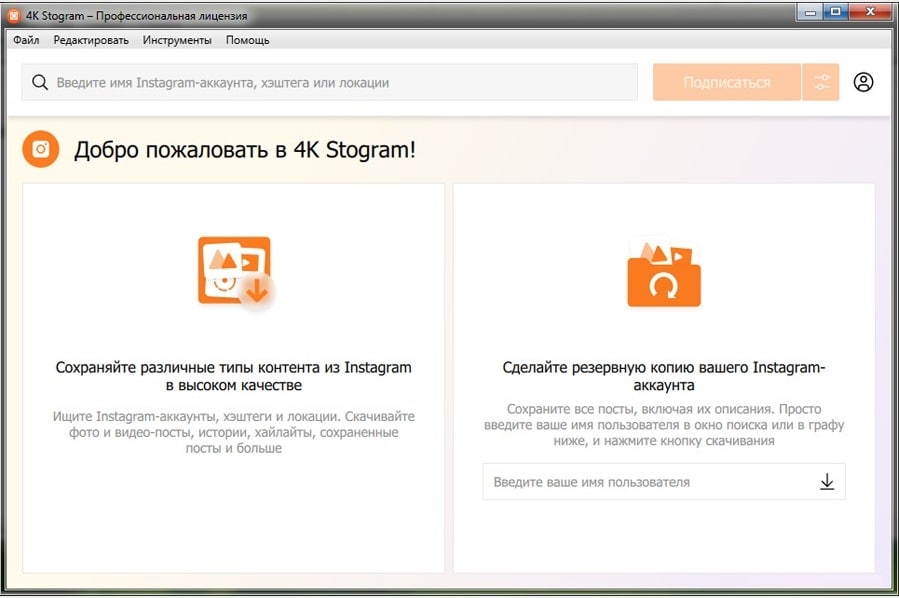This screenshot has width=899, height=598.
Task: Focus the Введите ваше имя пользователя field
Action: pos(664,482)
